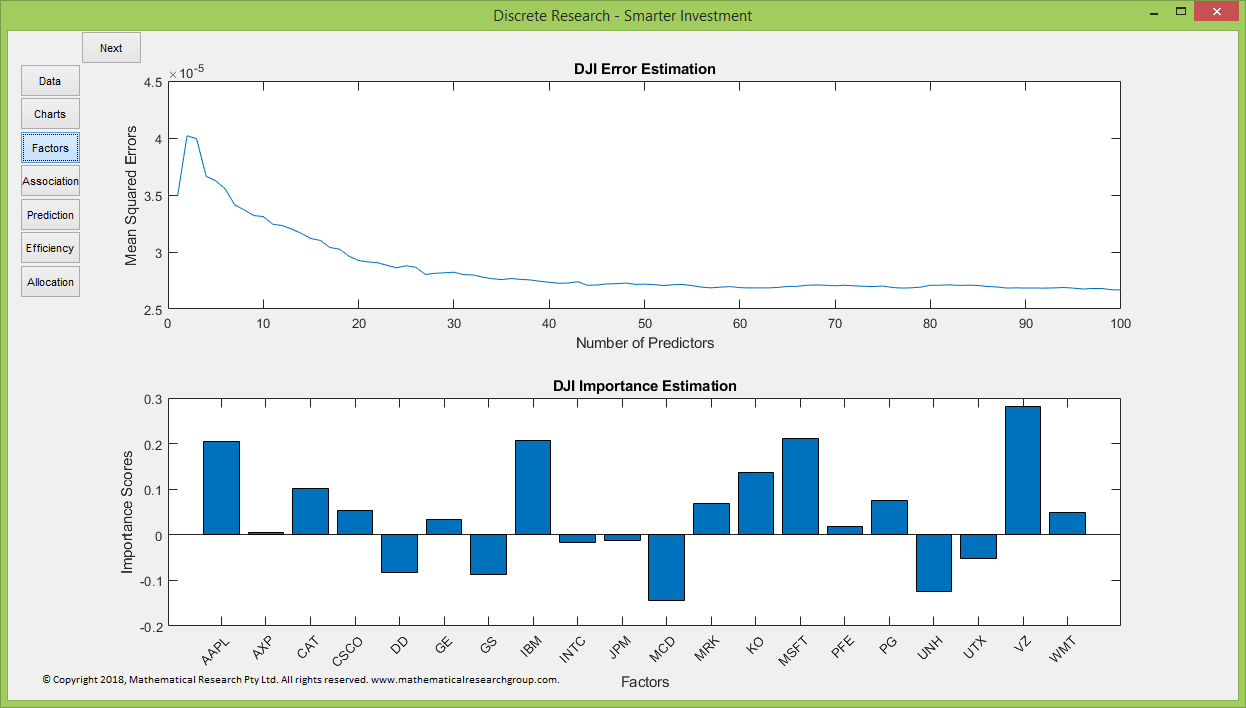Screen dimensions: 1246x708
Task: Minimize the Discrete Research window
Action: 1152,13
